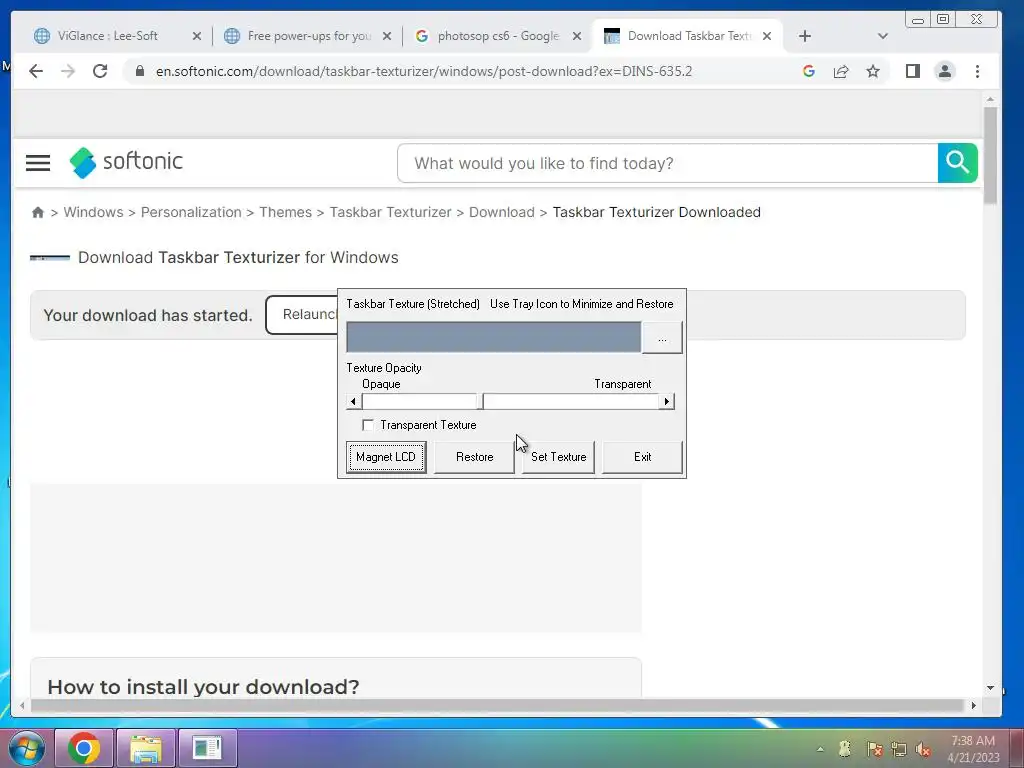The image size is (1024, 768).
Task: Click the forward navigation arrow
Action: tap(68, 71)
